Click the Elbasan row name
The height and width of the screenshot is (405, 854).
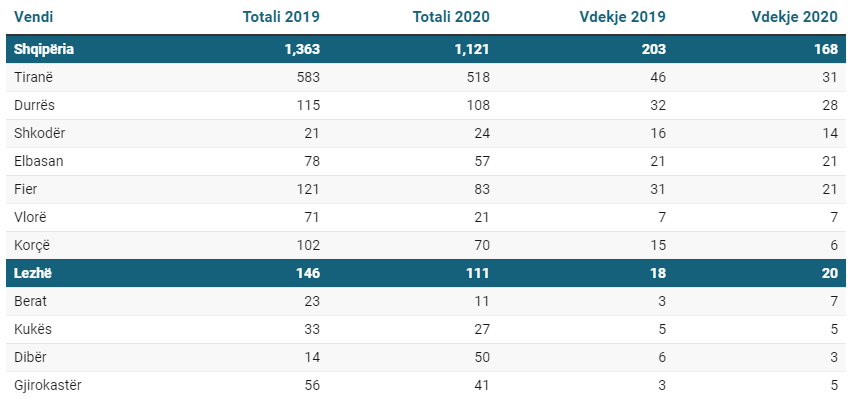pyautogui.click(x=38, y=161)
